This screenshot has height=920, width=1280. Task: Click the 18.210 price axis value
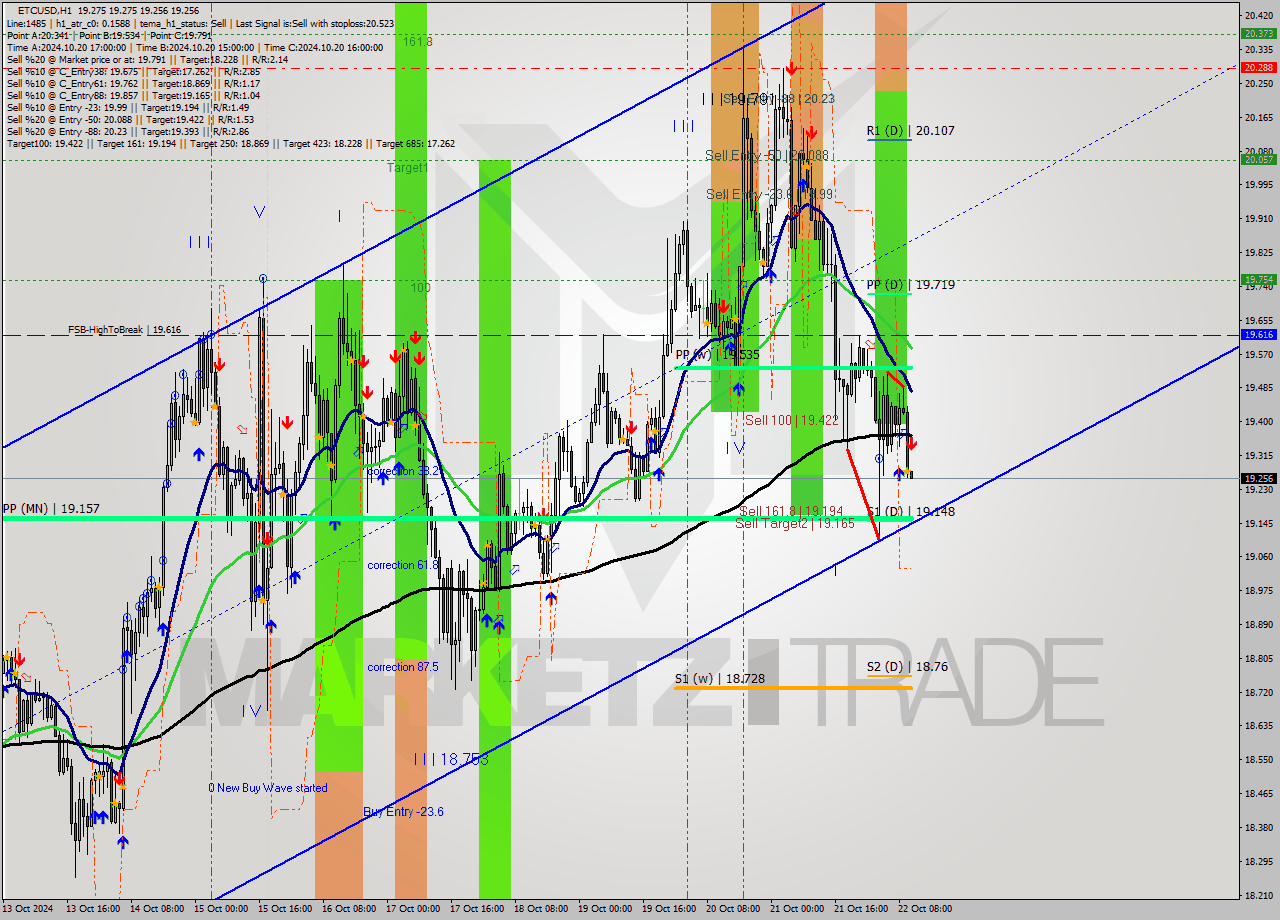tap(1258, 895)
